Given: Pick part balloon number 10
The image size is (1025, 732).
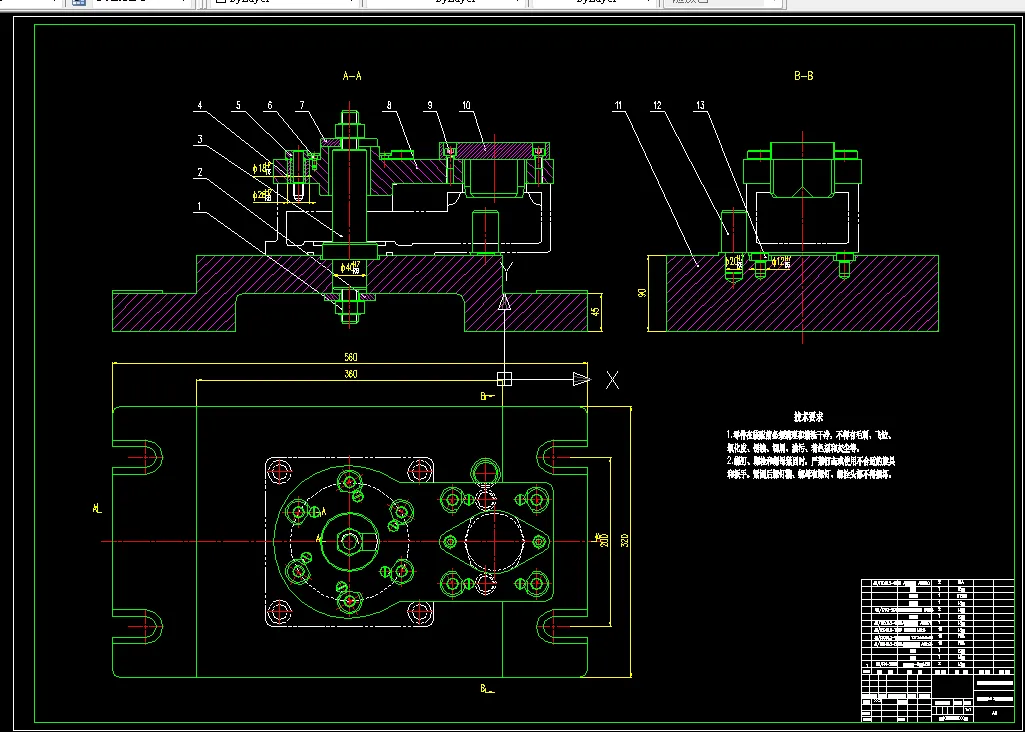Looking at the screenshot, I should pyautogui.click(x=465, y=105).
